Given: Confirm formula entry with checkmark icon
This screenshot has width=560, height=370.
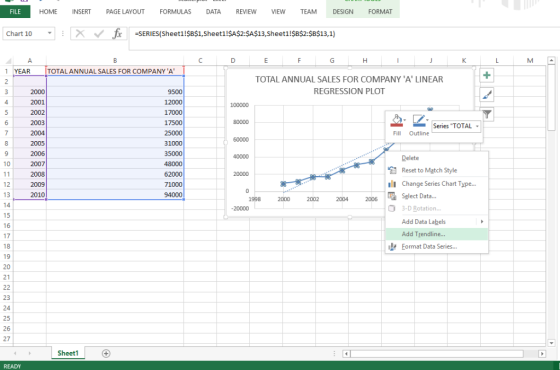Looking at the screenshot, I should [x=99, y=34].
